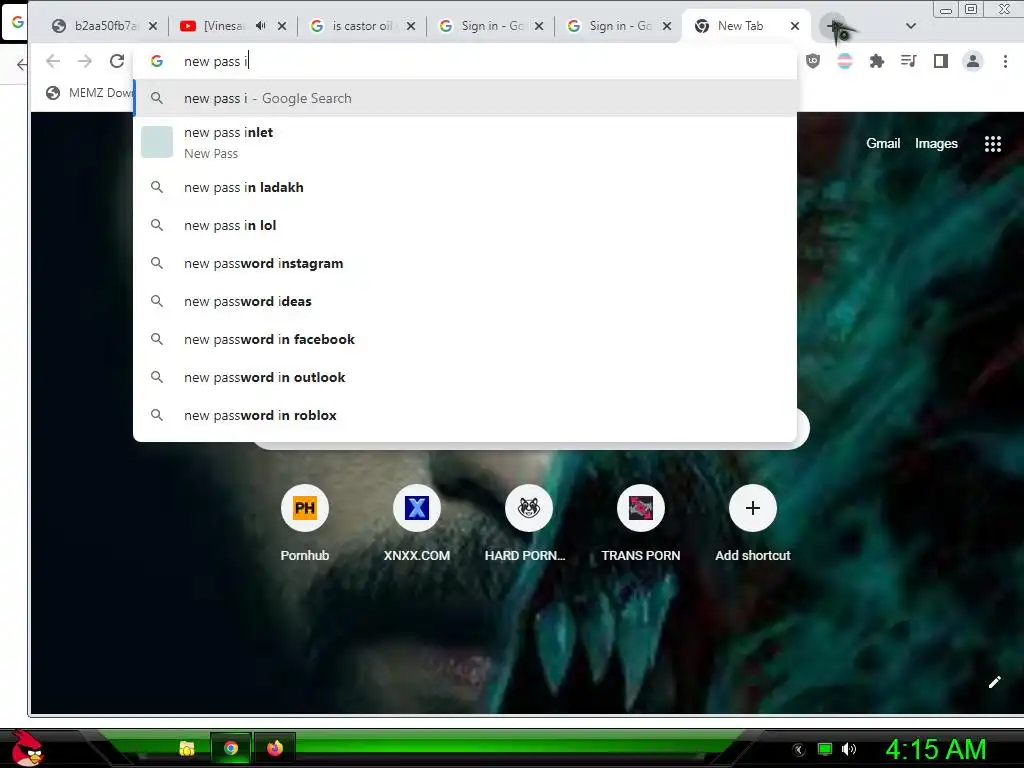
Task: Select 'new password in outlook' suggestion
Action: click(465, 377)
